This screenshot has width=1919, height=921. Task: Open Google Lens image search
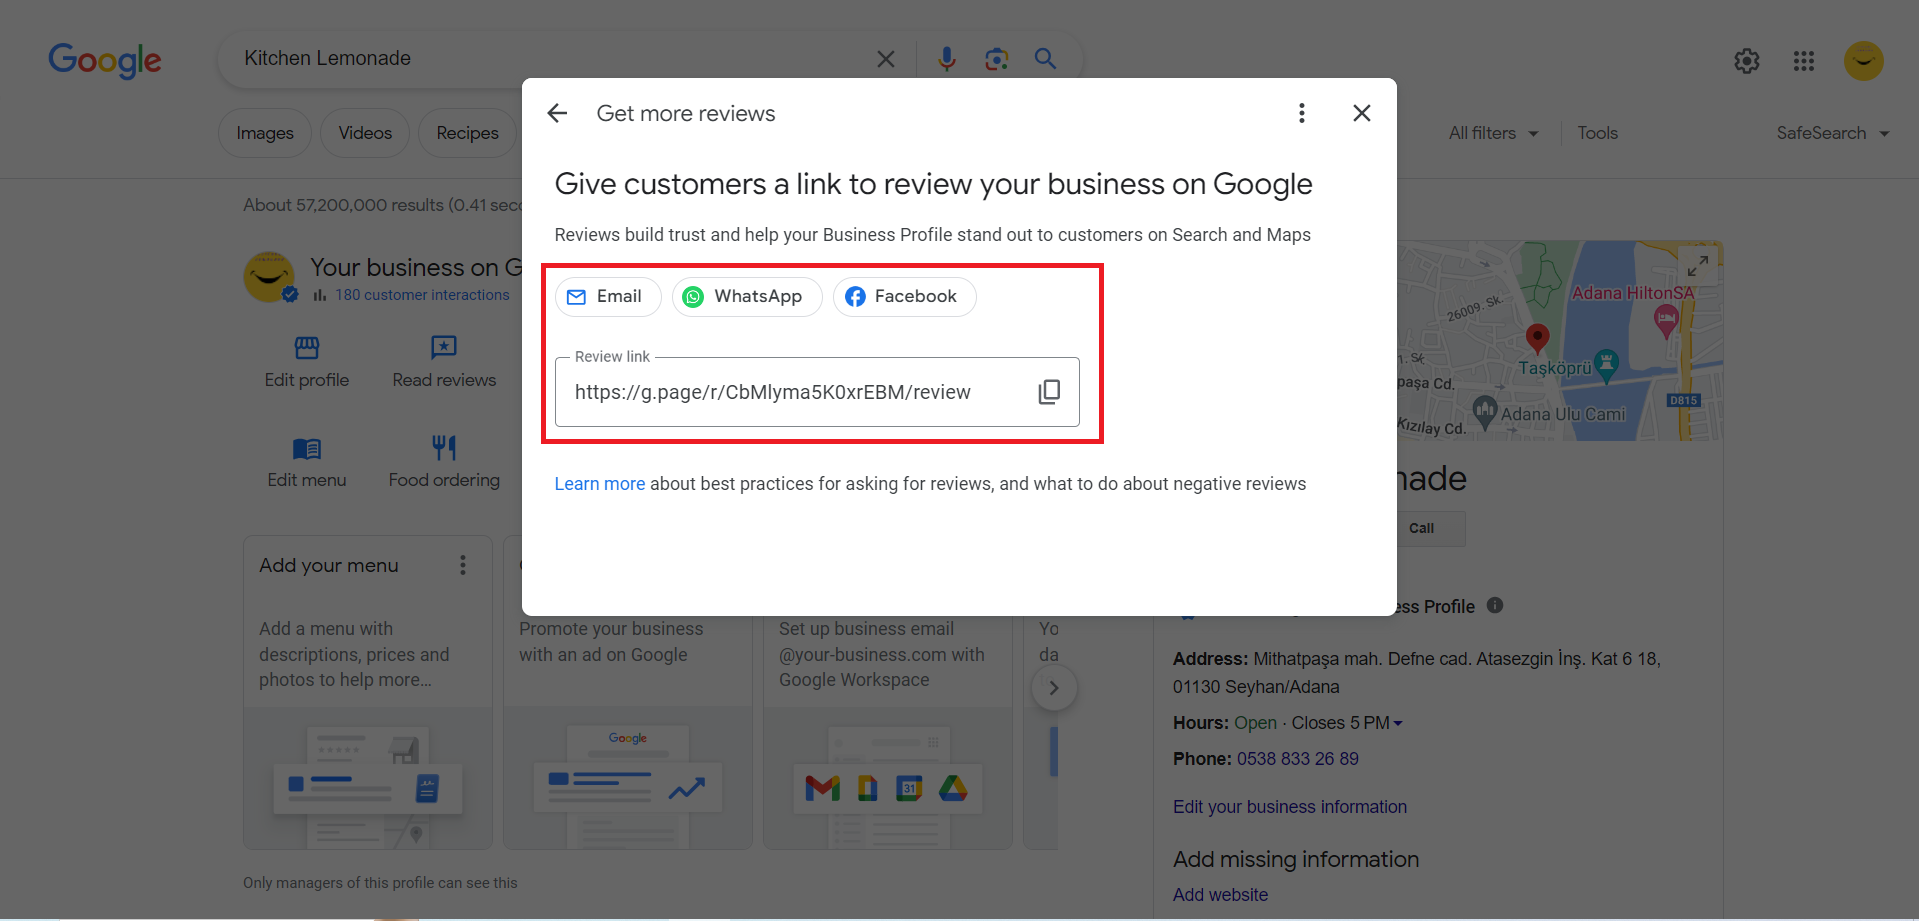(996, 58)
